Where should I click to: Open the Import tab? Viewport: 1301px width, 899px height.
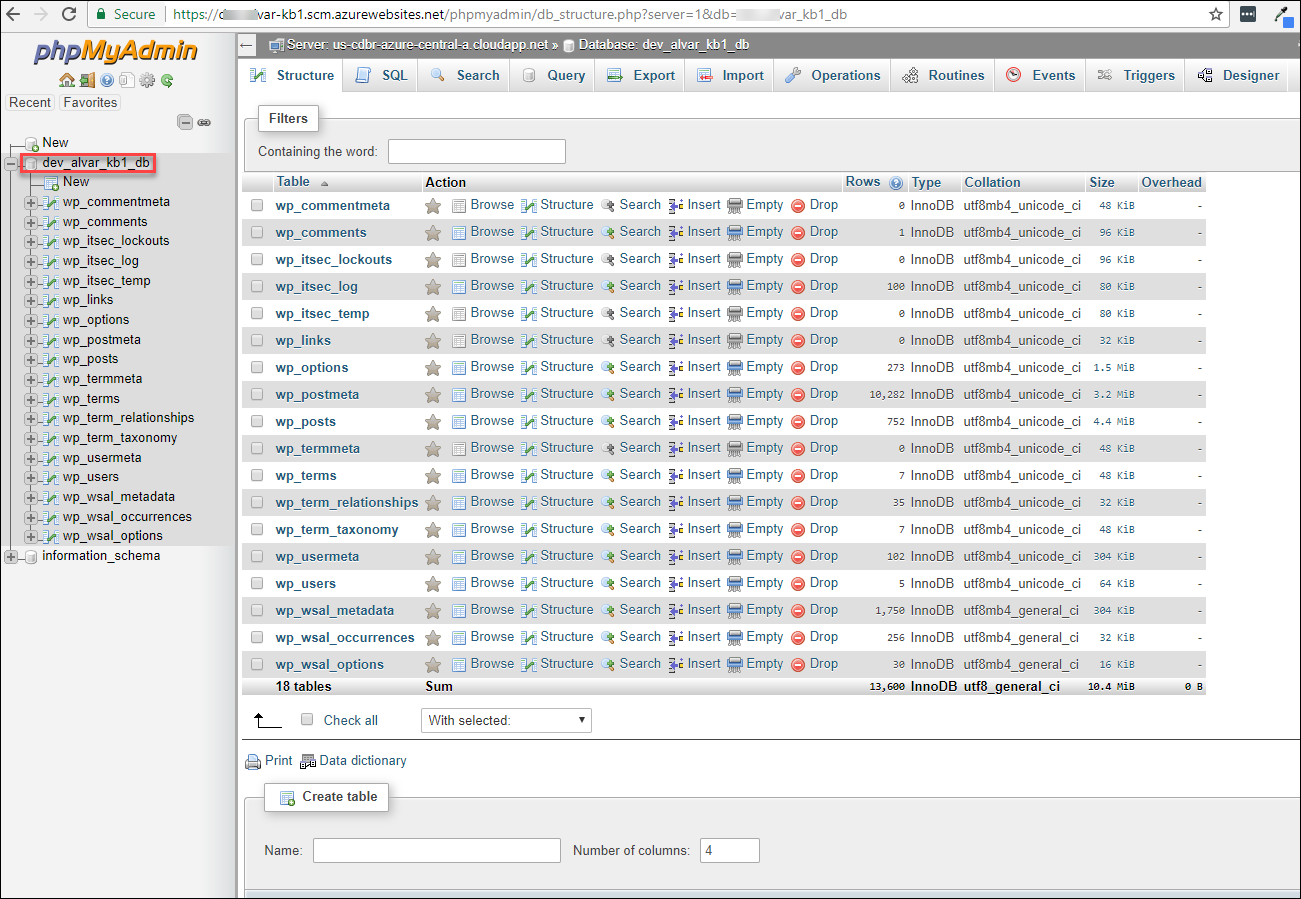730,76
